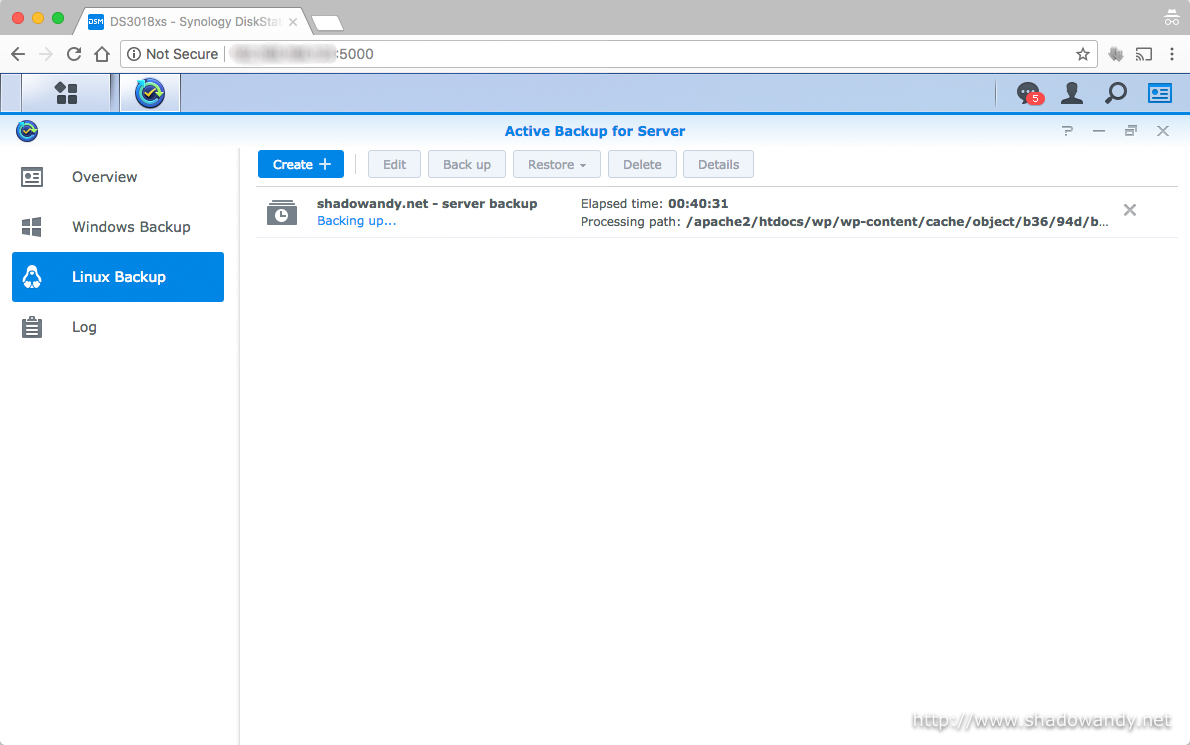Screen dimensions: 1190x745
Task: Click the backup task clock icon
Action: [282, 212]
